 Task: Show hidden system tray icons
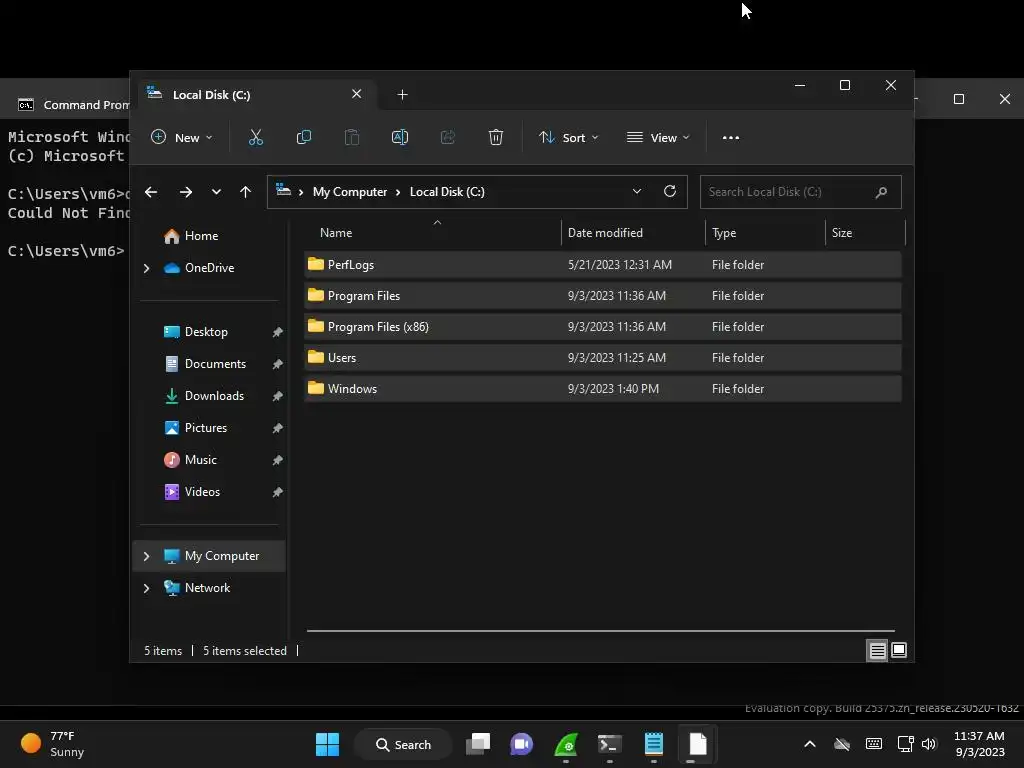pyautogui.click(x=810, y=744)
